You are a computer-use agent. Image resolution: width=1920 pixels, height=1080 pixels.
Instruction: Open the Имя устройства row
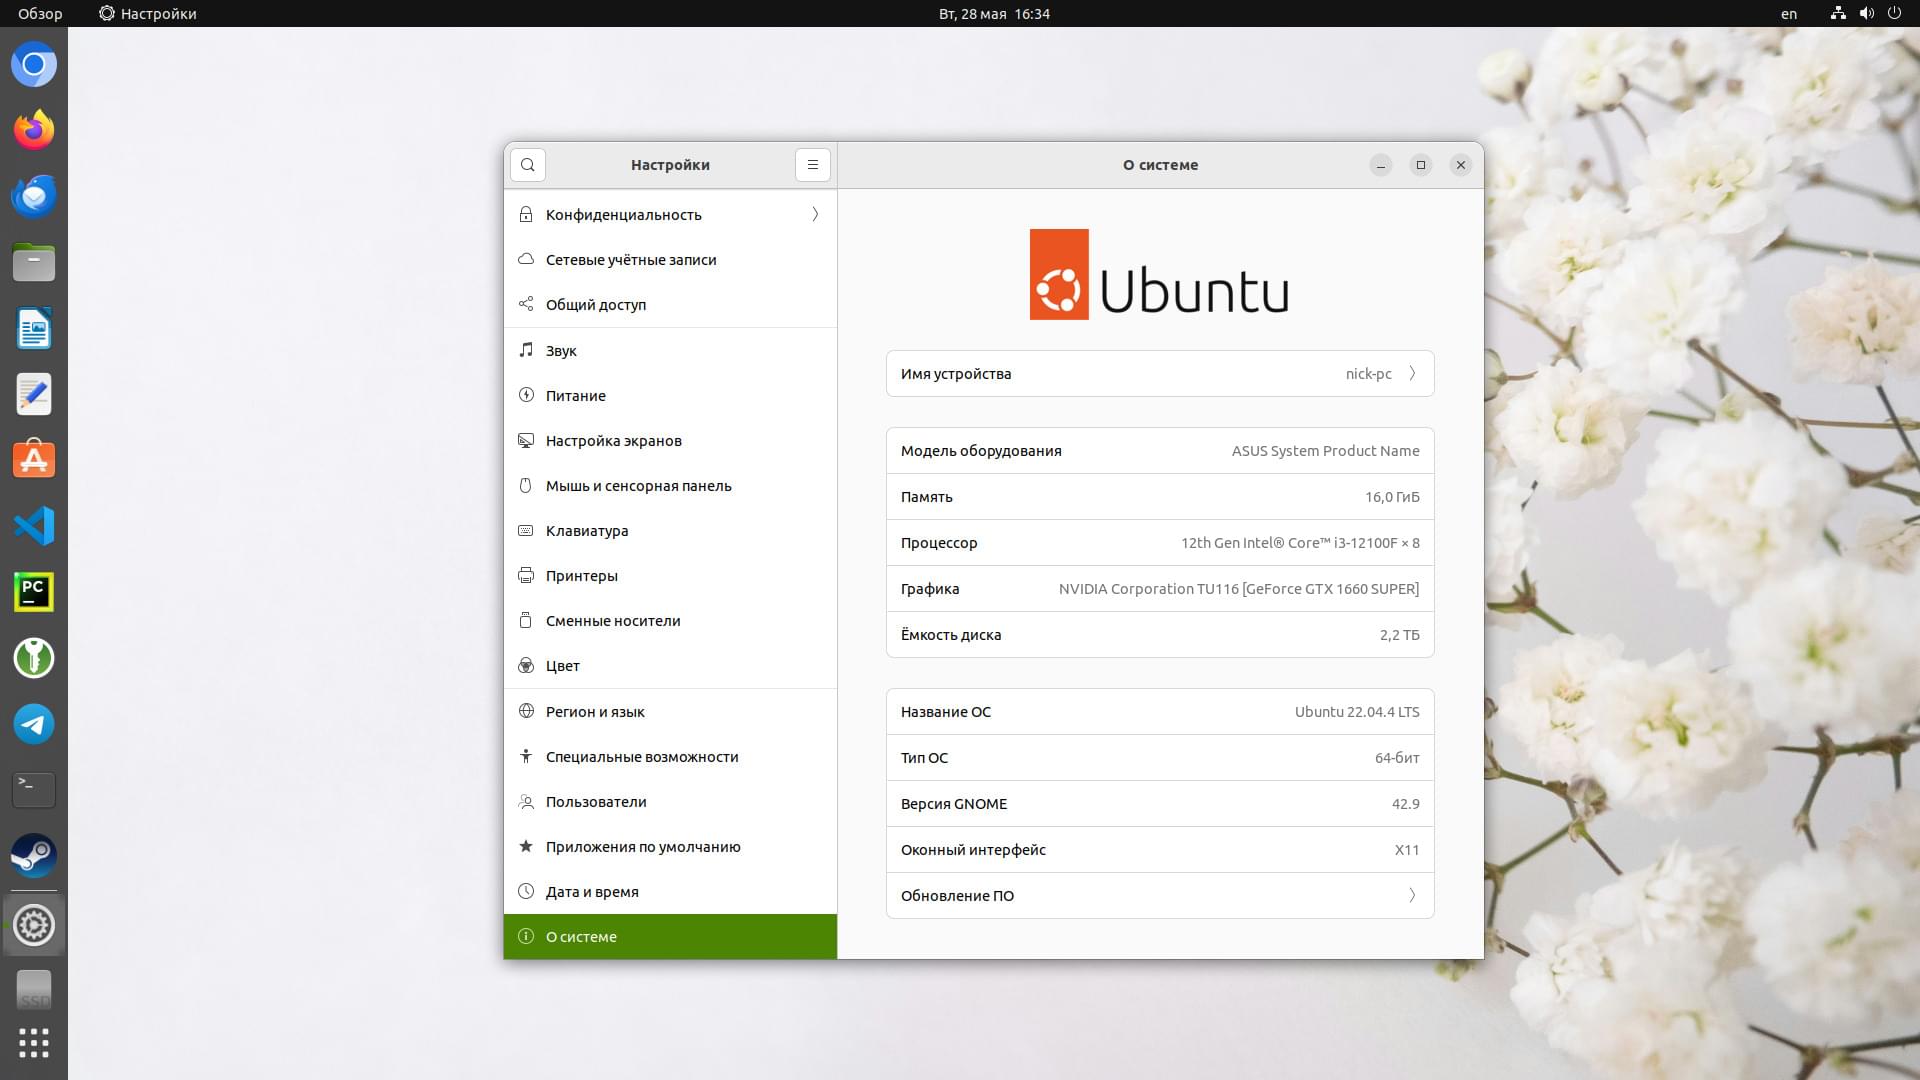pos(1160,373)
